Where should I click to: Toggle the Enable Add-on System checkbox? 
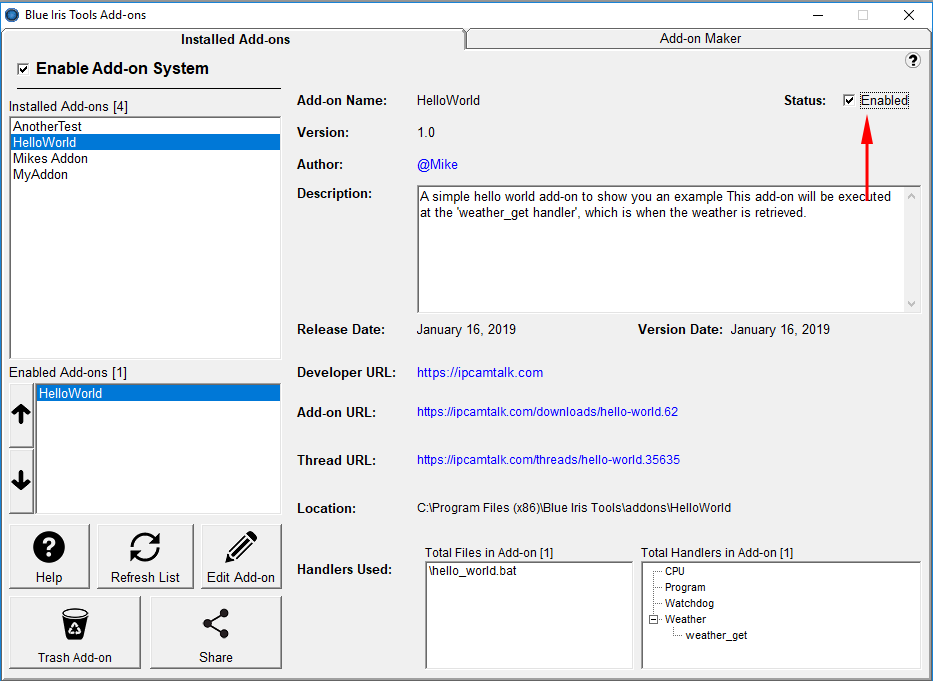point(23,69)
